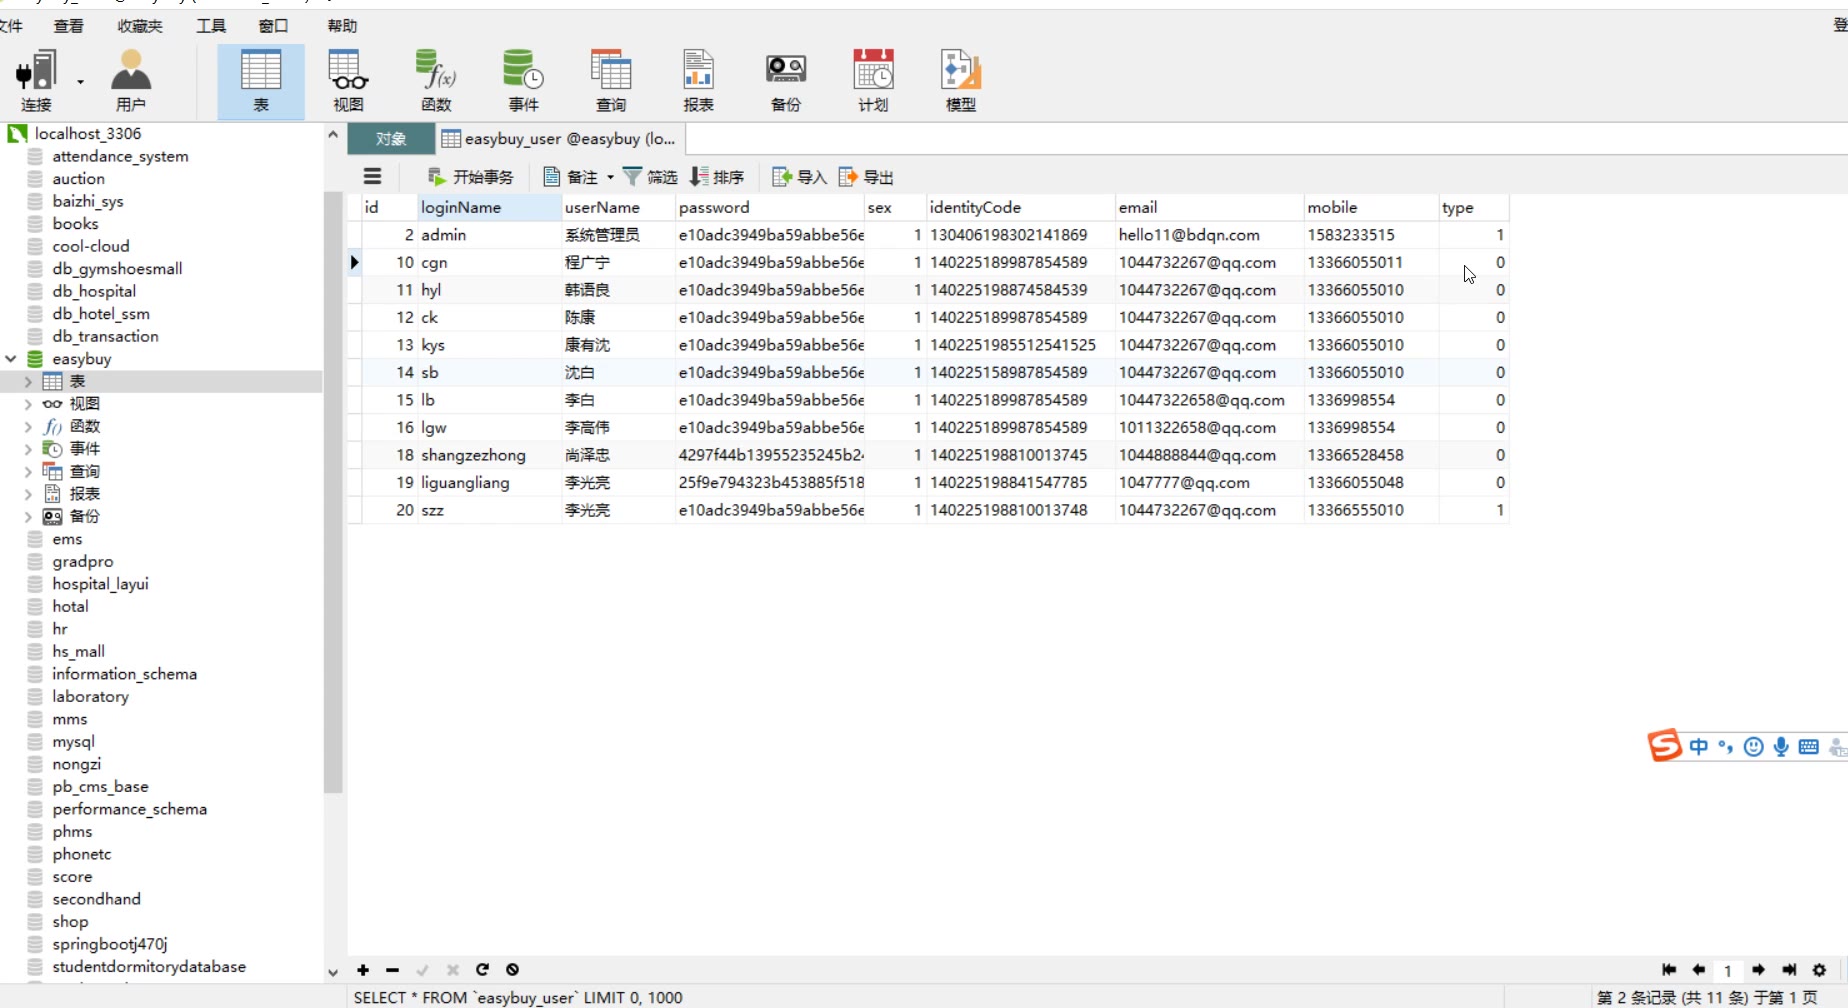The height and width of the screenshot is (1008, 1848).
Task: Expand the 表 node under easybuy
Action: tap(28, 381)
